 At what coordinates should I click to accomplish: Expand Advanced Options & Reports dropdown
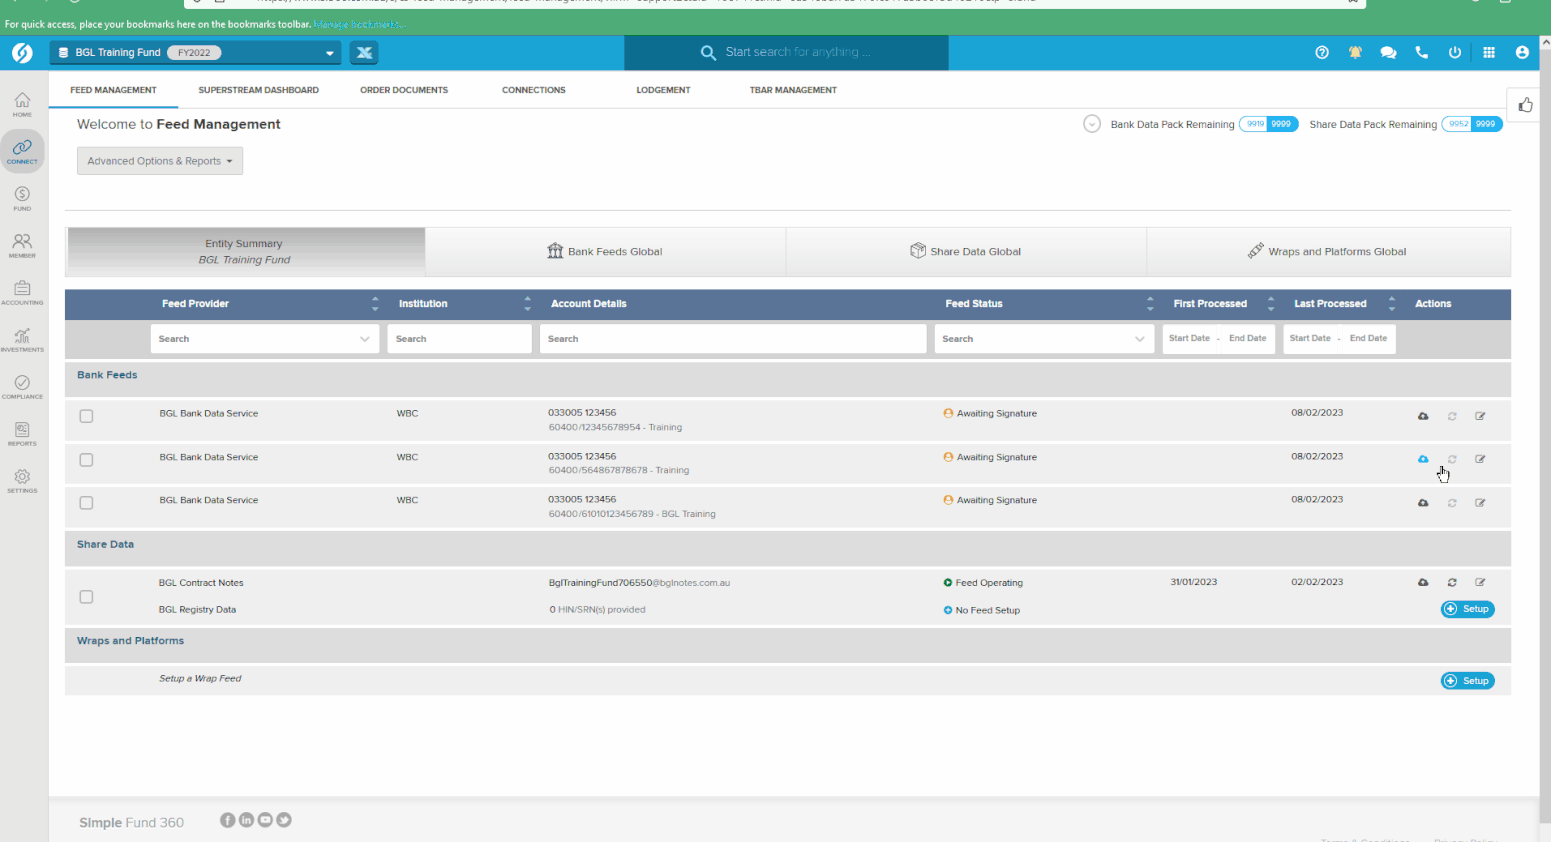[x=160, y=161]
